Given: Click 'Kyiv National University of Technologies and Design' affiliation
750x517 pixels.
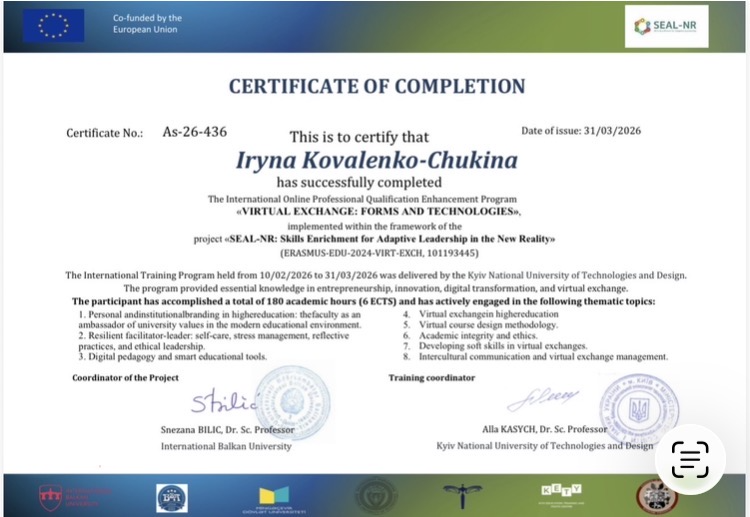Looking at the screenshot, I should click(544, 446).
